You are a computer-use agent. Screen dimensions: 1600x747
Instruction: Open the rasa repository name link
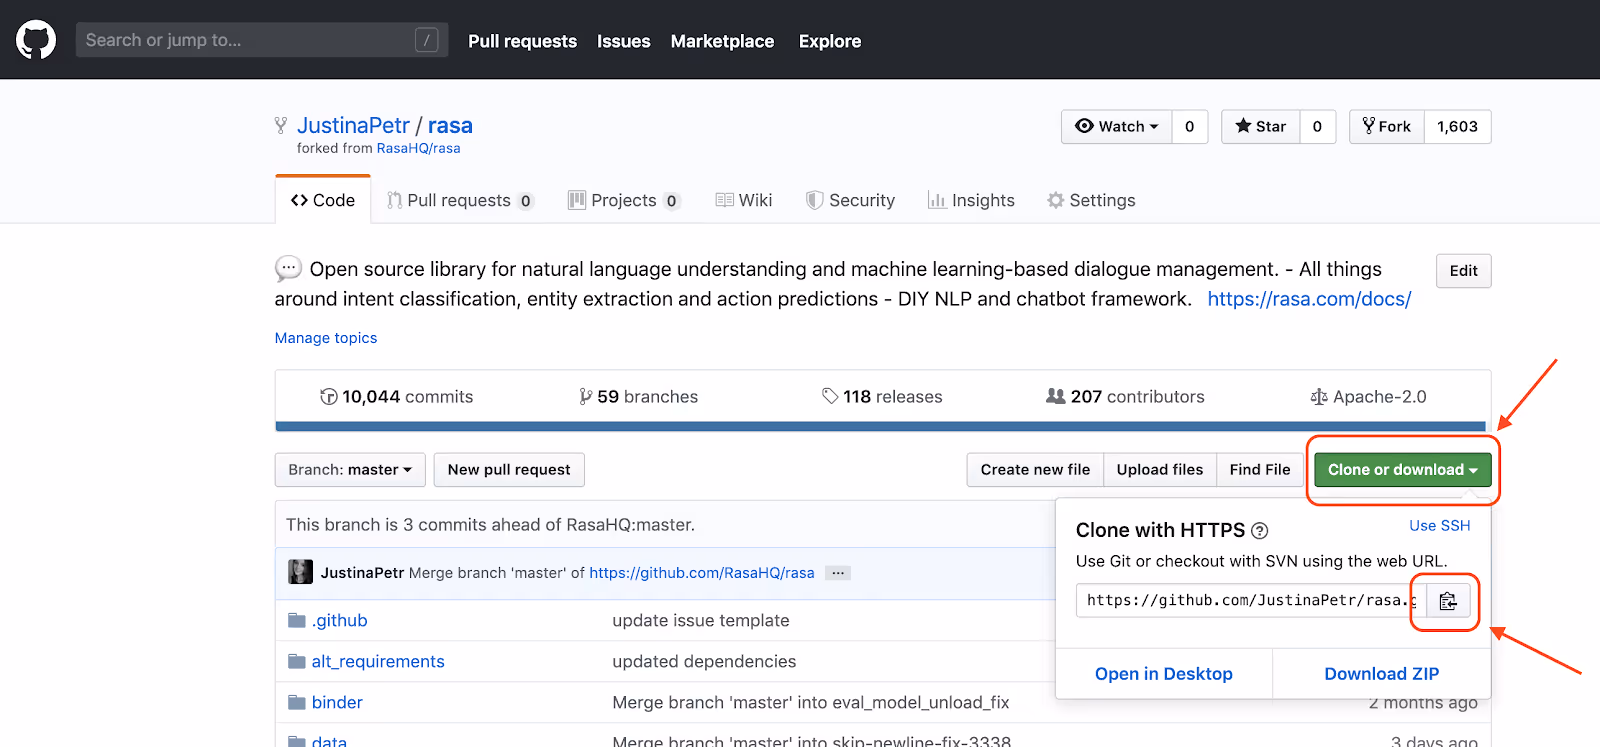click(450, 126)
